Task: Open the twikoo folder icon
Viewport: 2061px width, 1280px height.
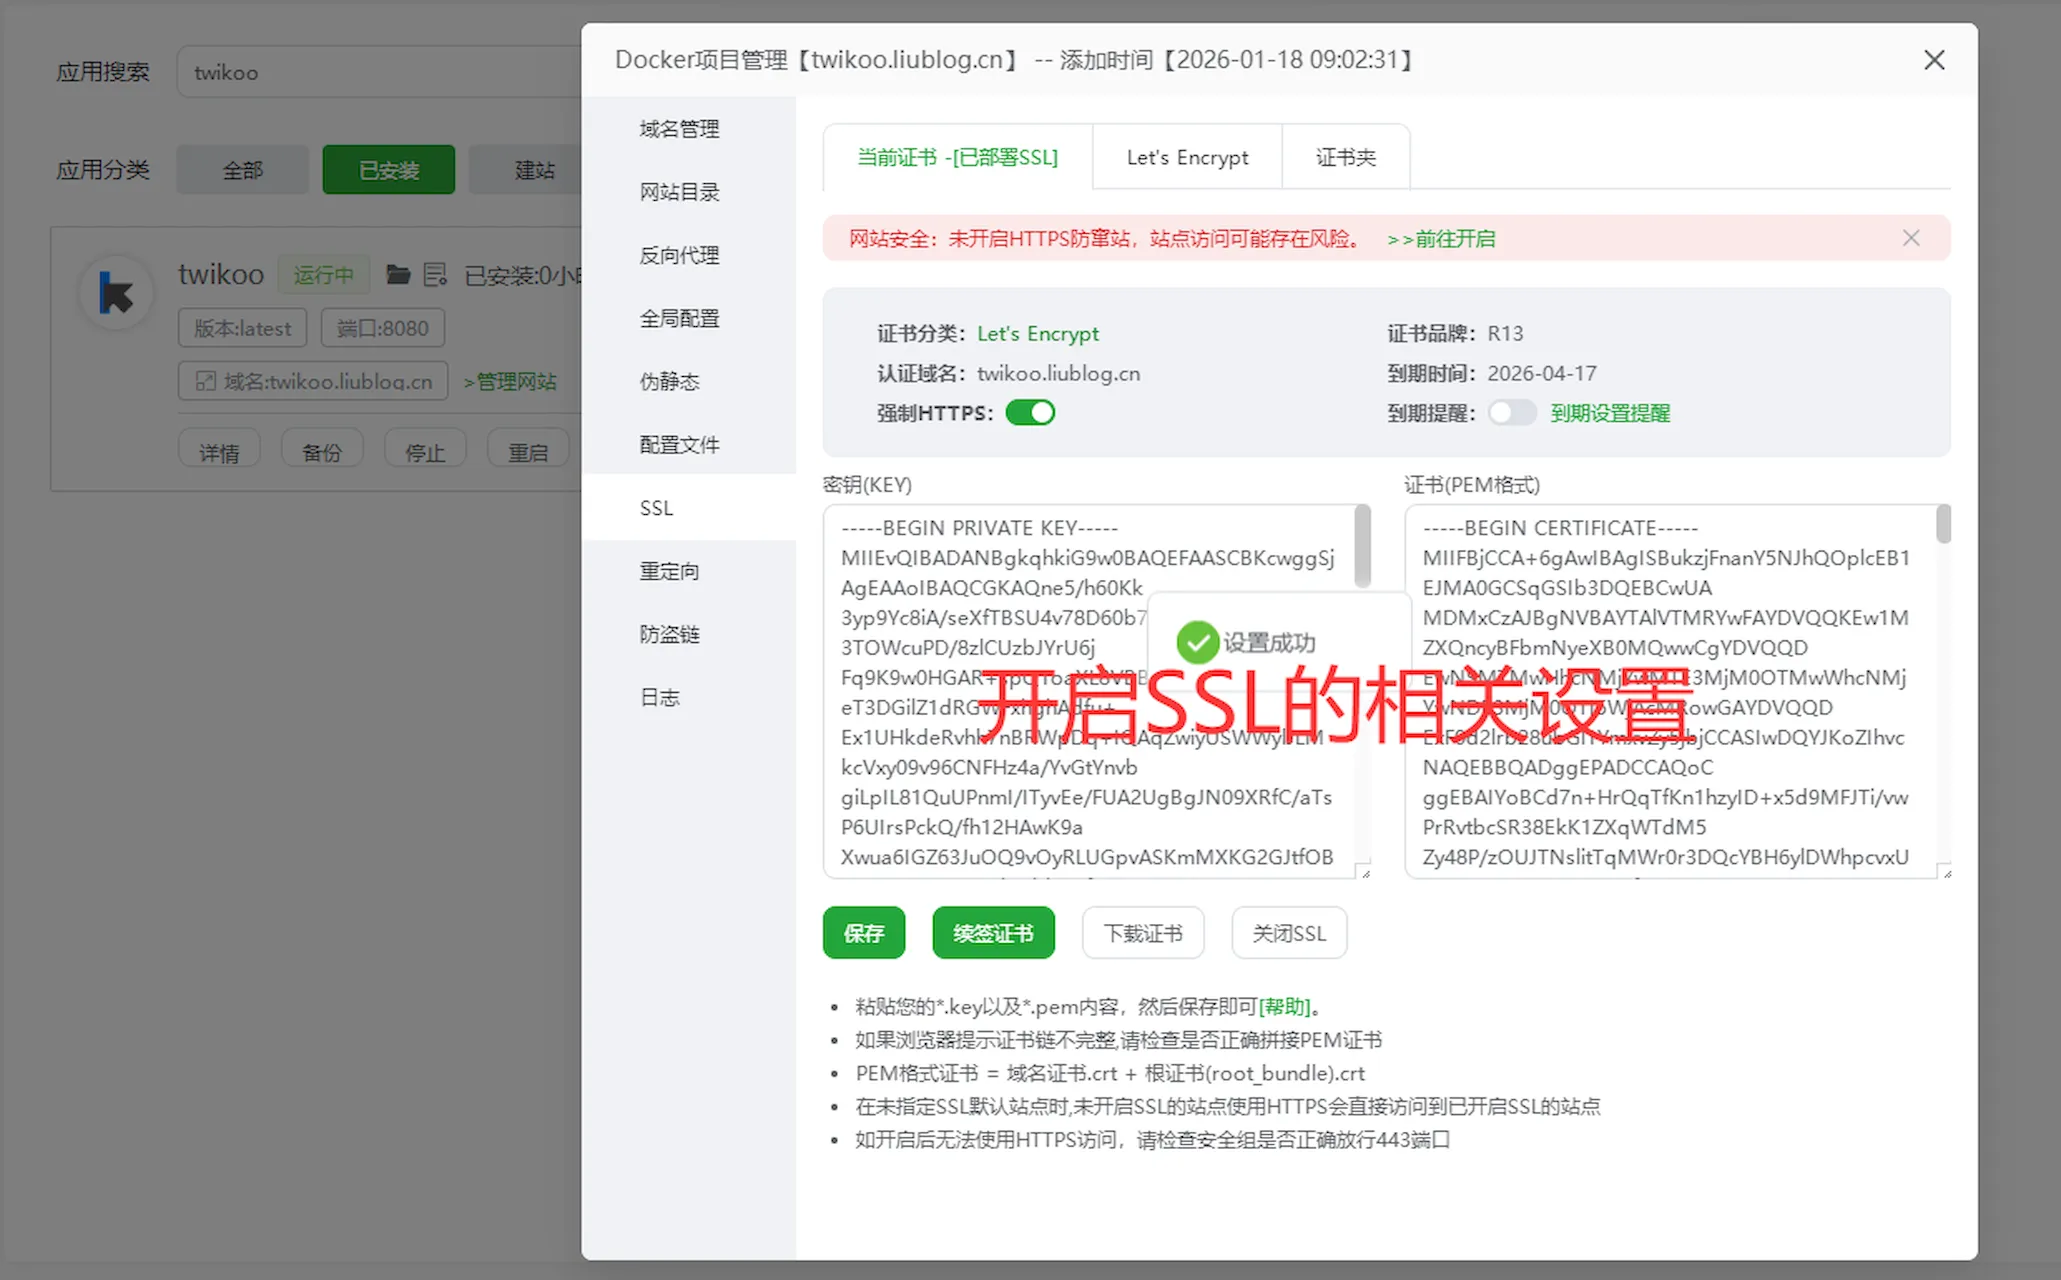Action: click(398, 274)
